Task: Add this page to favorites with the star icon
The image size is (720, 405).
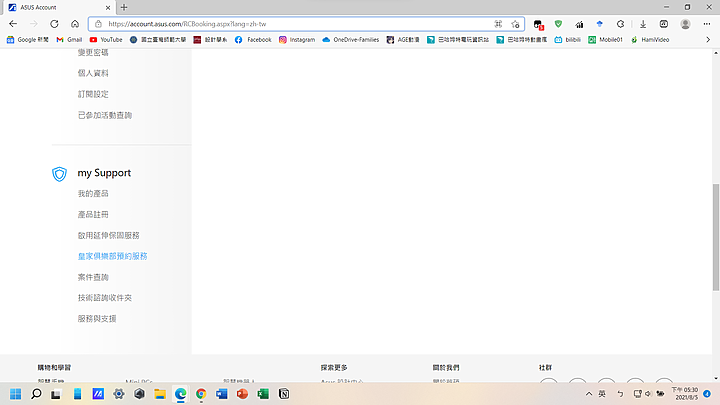Action: point(515,24)
